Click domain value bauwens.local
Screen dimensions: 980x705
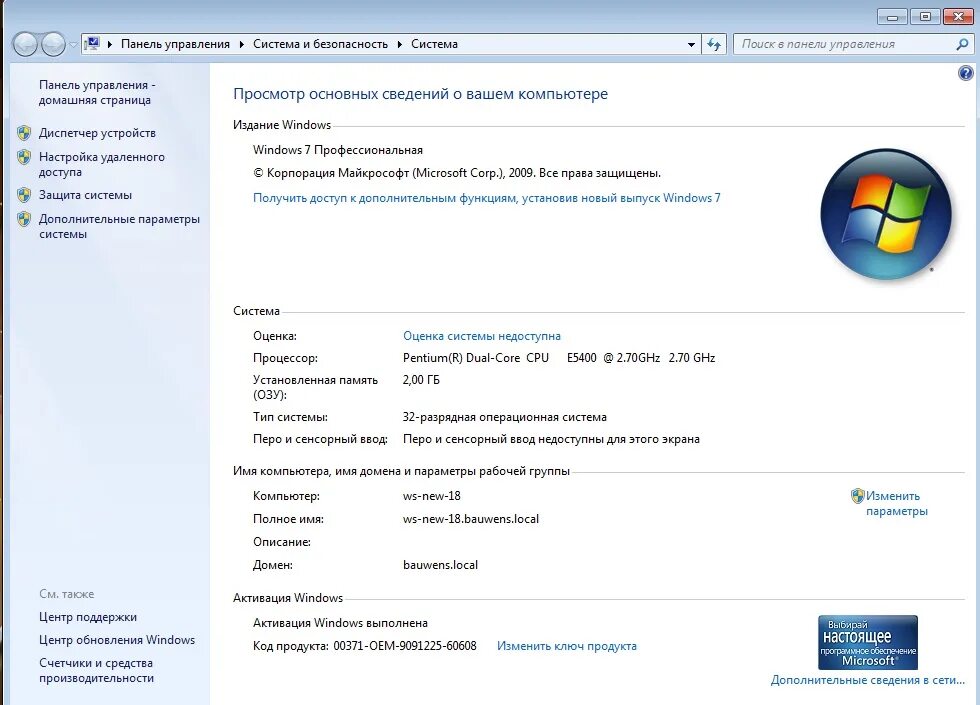coord(440,565)
